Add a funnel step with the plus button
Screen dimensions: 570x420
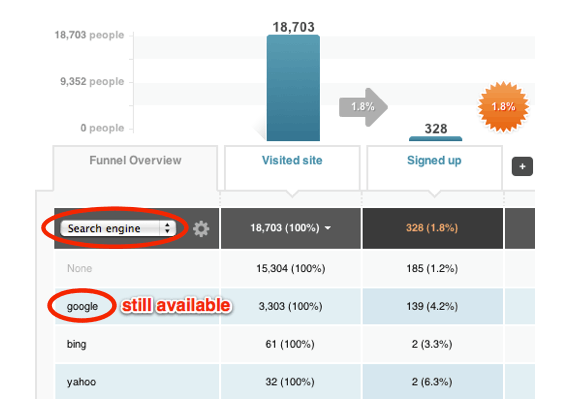click(522, 167)
